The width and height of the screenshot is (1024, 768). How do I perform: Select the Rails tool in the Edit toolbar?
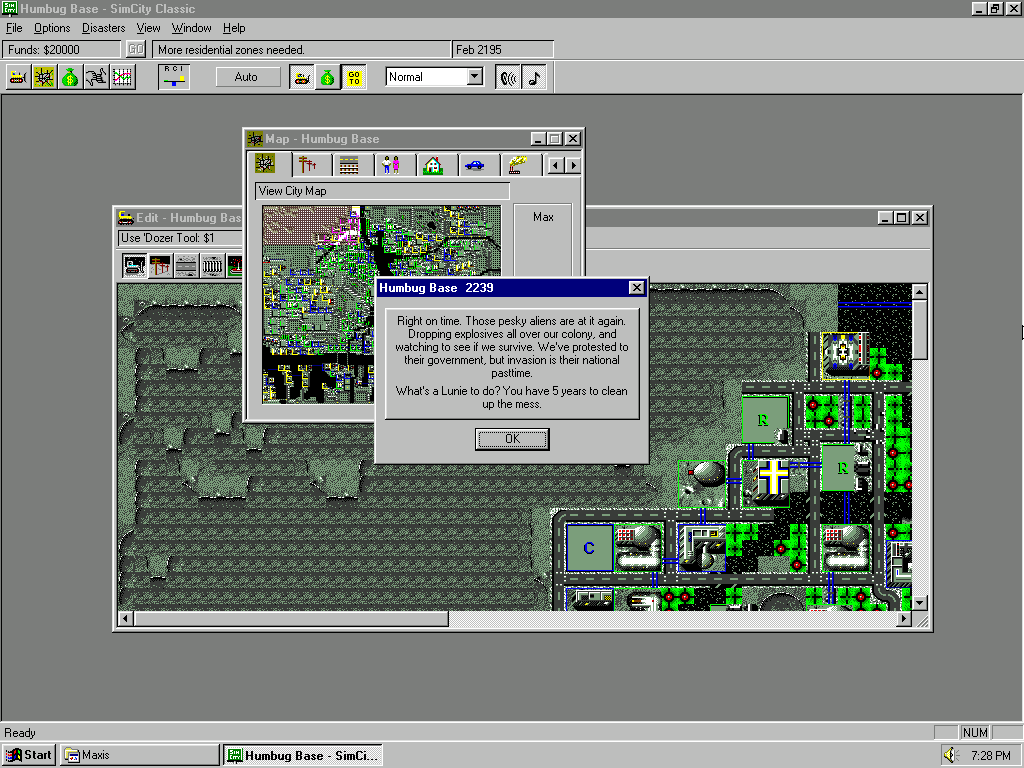click(x=212, y=265)
